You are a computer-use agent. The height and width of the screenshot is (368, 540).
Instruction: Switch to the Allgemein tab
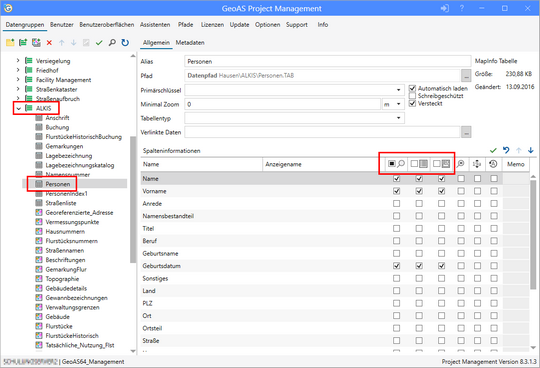[x=156, y=43]
